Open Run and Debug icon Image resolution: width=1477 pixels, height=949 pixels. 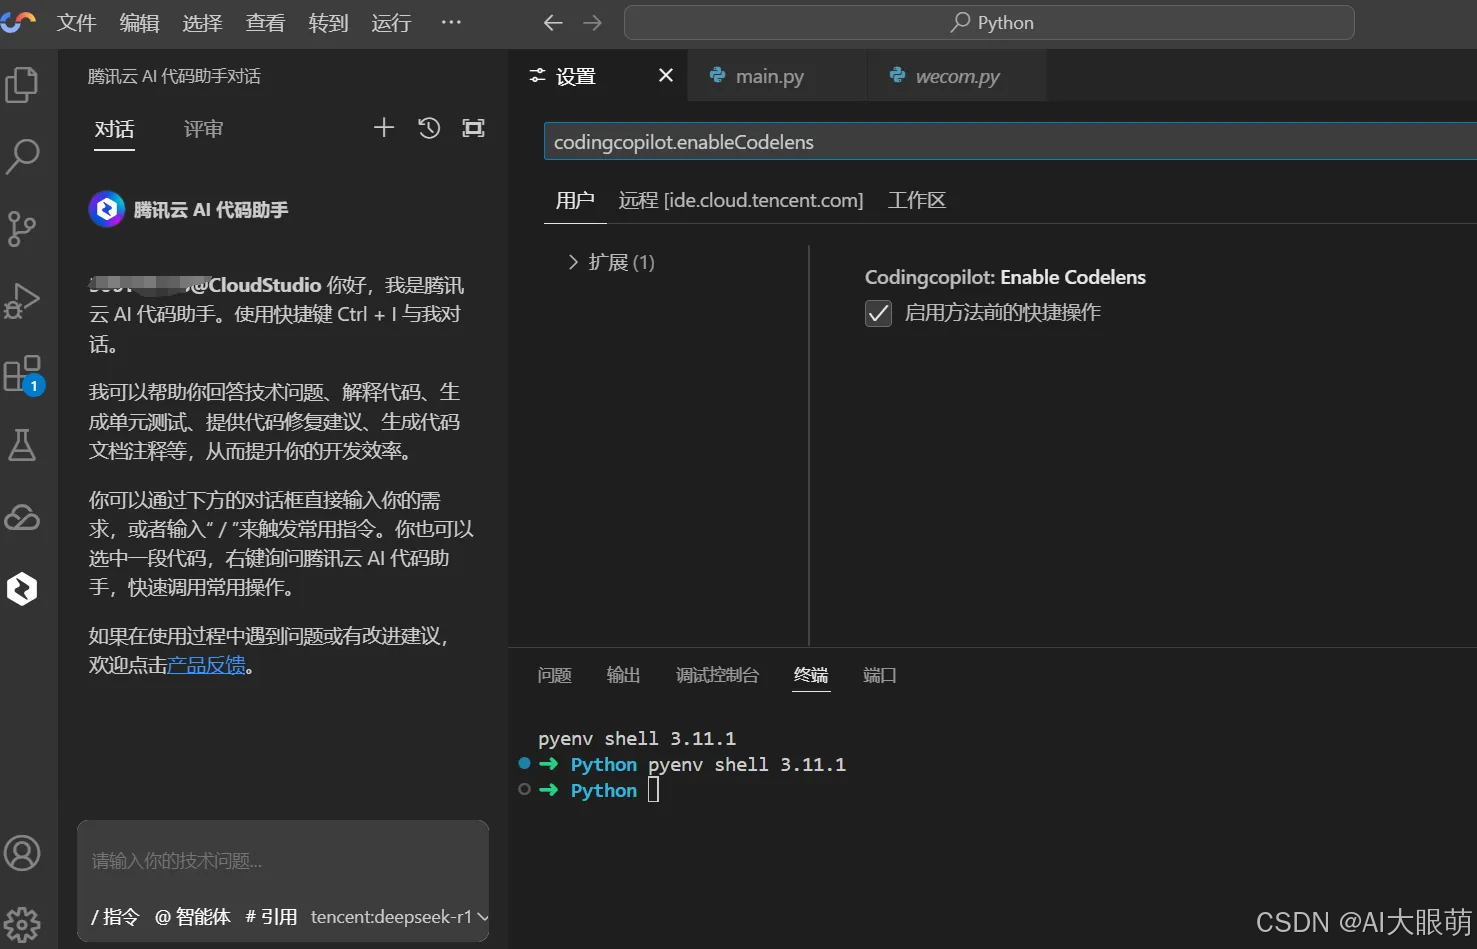pos(22,301)
